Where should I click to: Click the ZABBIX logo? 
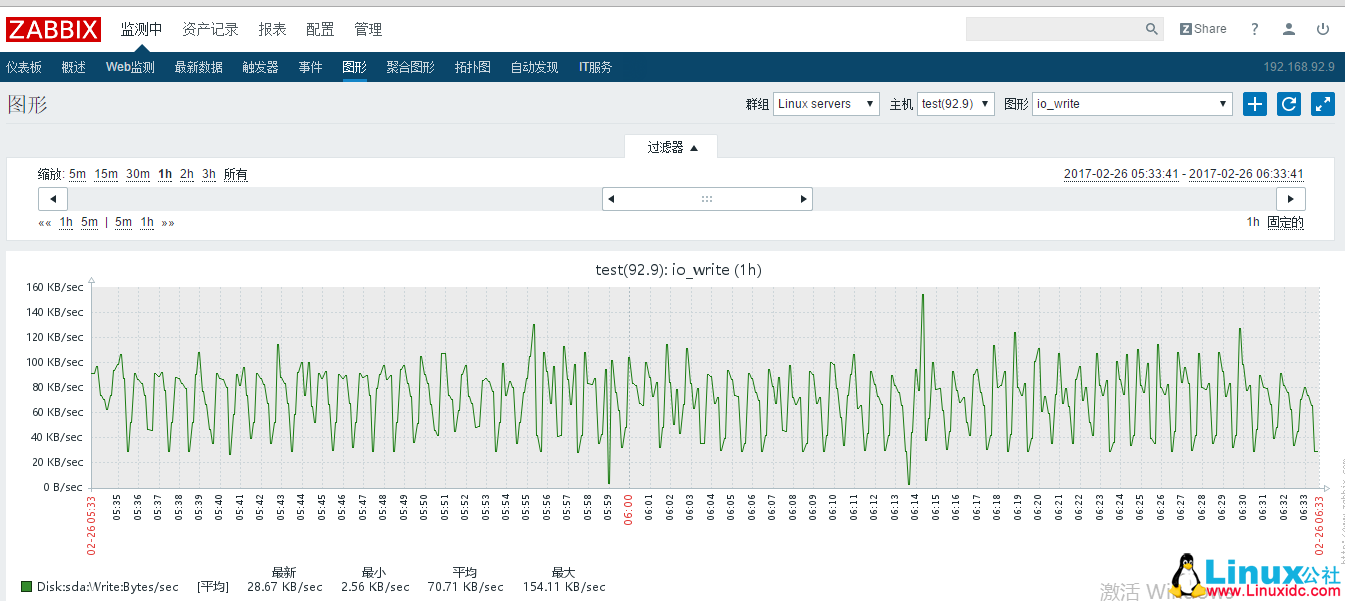53,29
